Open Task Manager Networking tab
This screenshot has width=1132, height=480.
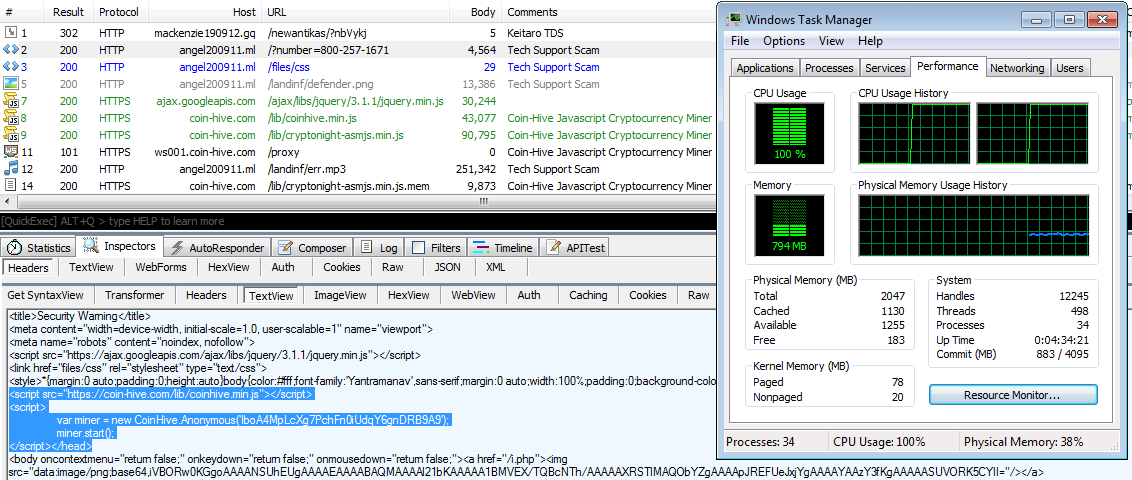[1016, 68]
